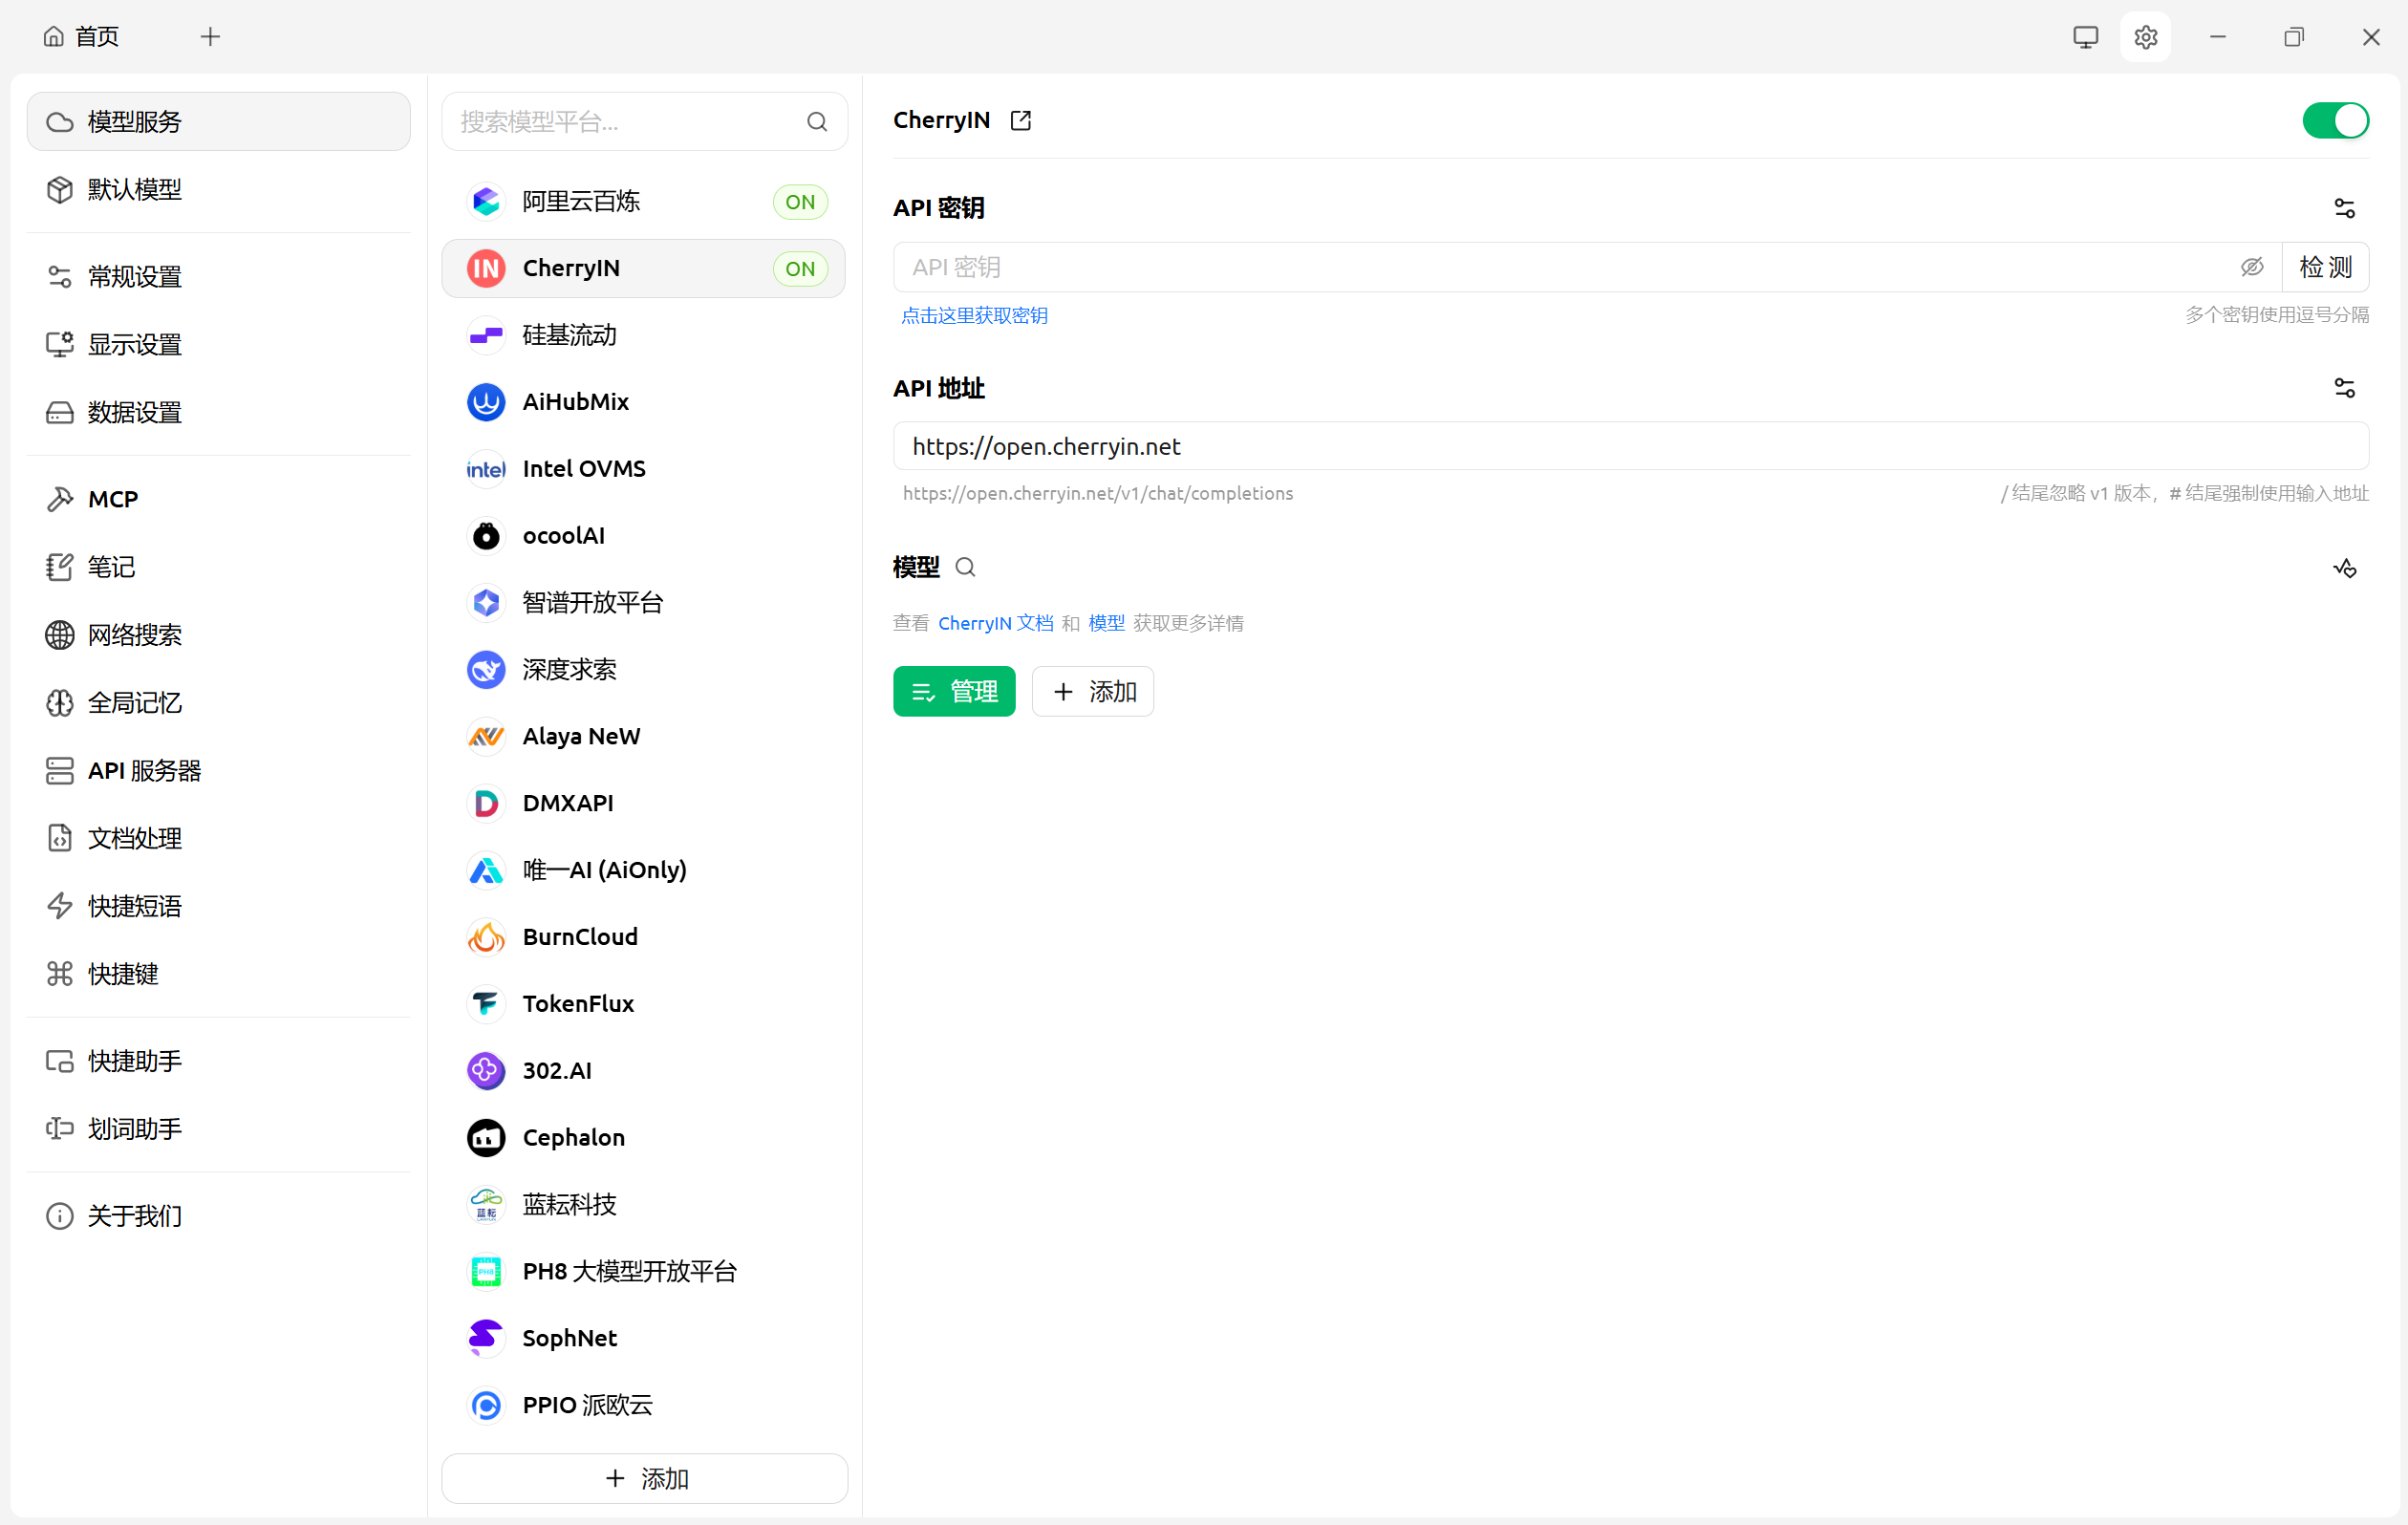Click ON badge for CherryIN
This screenshot has height=1525, width=2408.
(800, 269)
